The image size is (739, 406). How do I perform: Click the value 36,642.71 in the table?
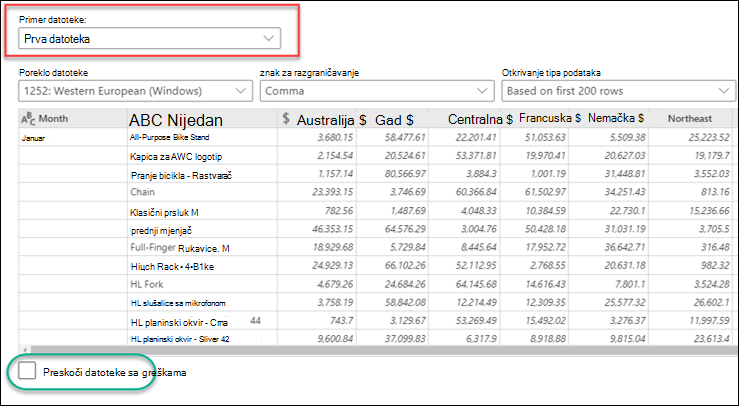(x=624, y=247)
